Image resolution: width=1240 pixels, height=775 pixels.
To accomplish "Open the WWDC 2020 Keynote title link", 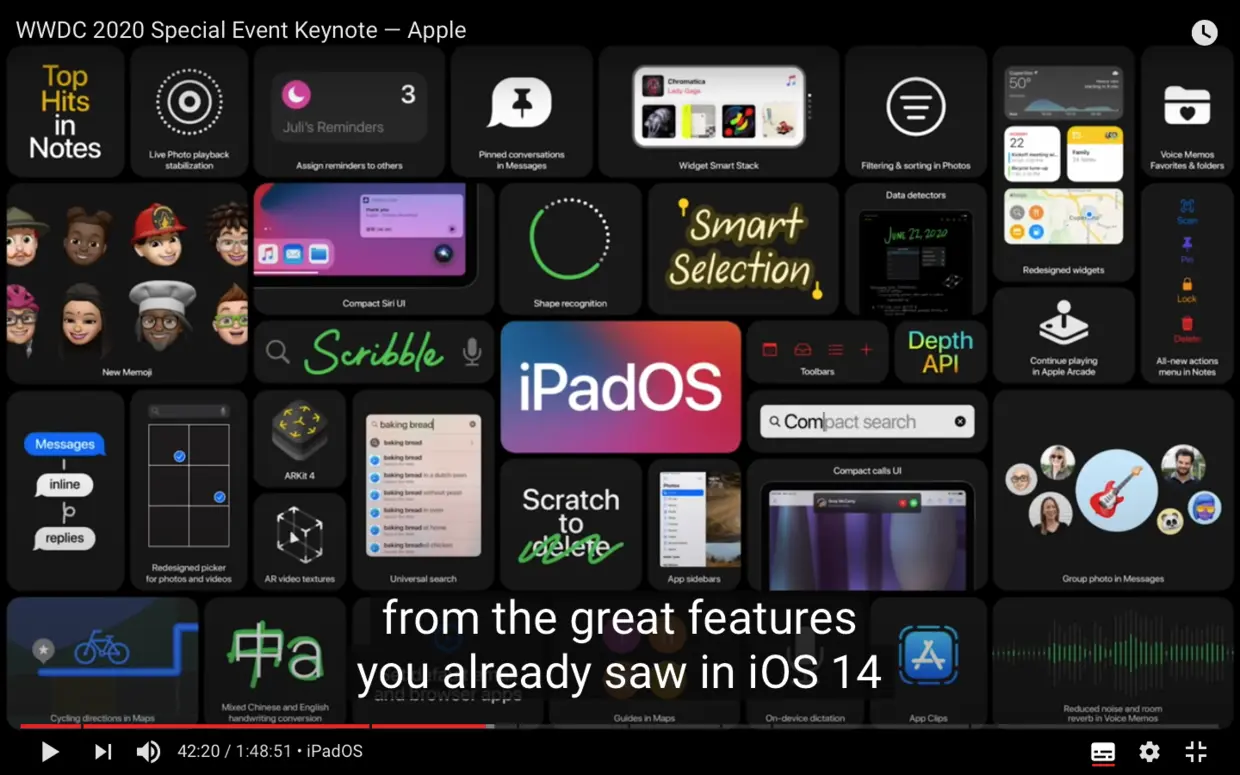I will pos(240,30).
